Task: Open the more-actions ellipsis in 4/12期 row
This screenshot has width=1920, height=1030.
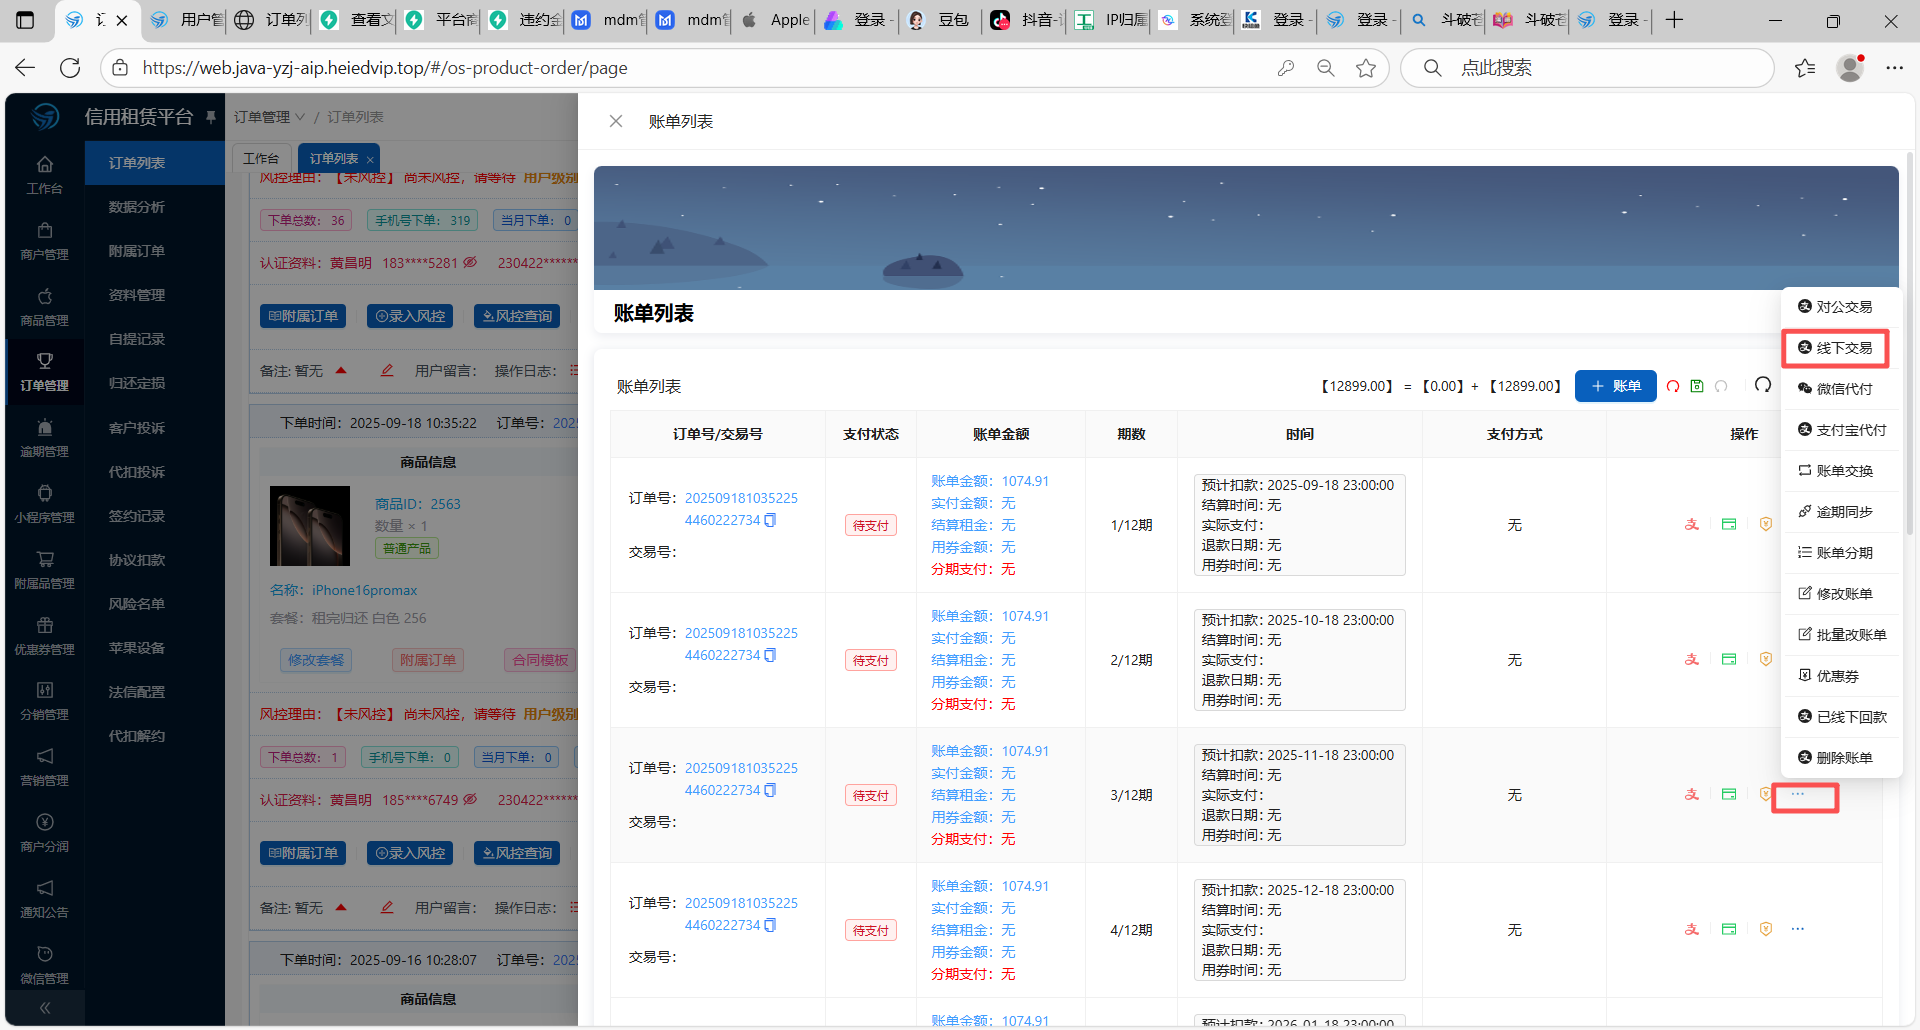Action: click(x=1798, y=930)
